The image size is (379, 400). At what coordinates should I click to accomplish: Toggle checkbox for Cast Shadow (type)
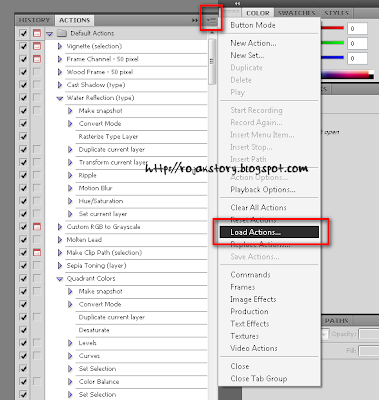click(x=23, y=85)
